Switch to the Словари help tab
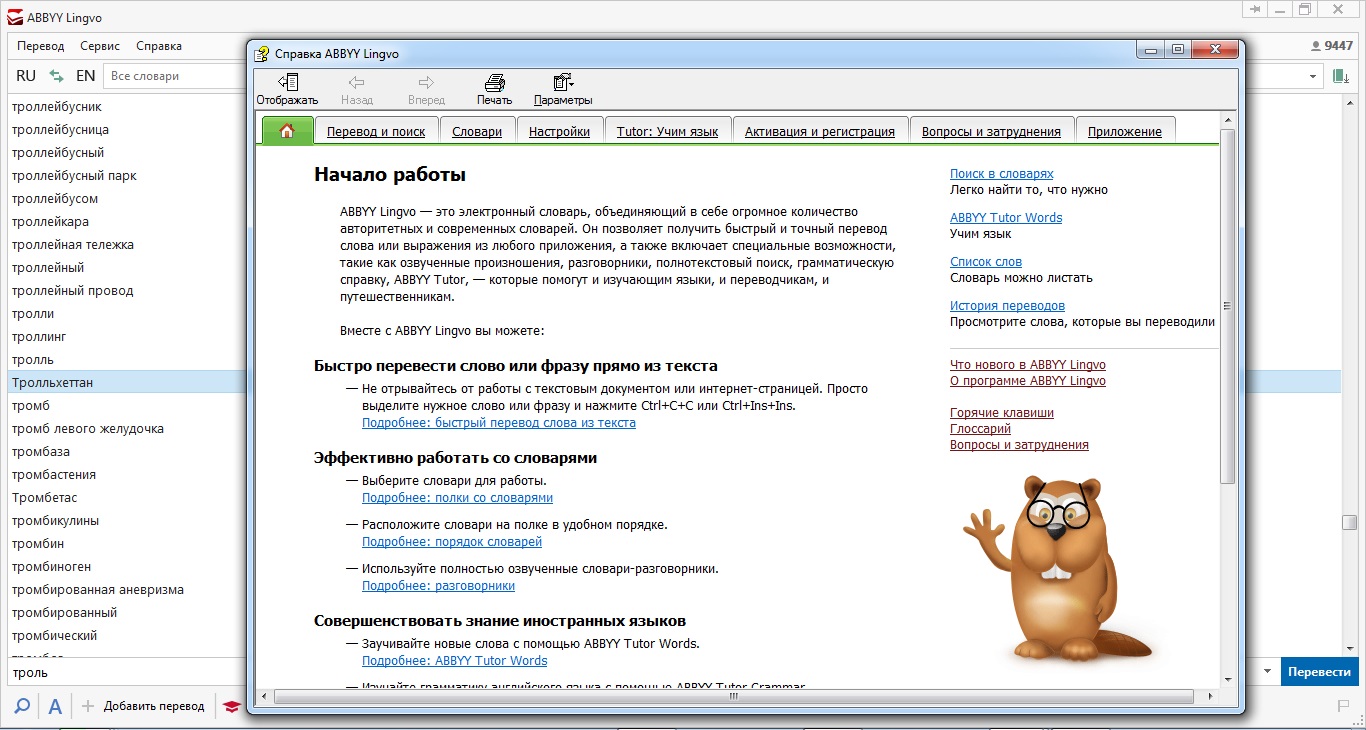Viewport: 1366px width, 730px height. pyautogui.click(x=477, y=131)
